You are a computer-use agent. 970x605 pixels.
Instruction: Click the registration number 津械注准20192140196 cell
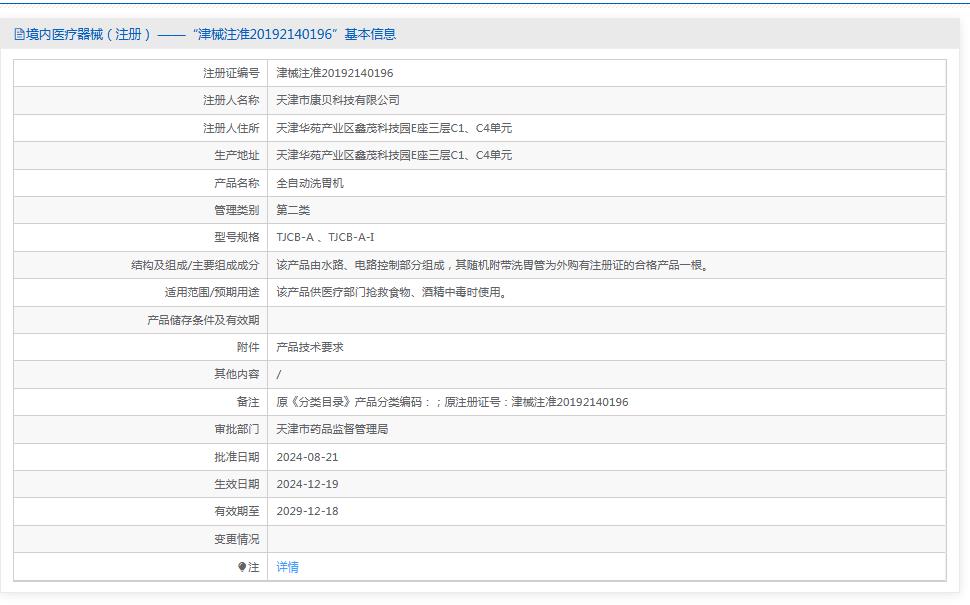335,72
